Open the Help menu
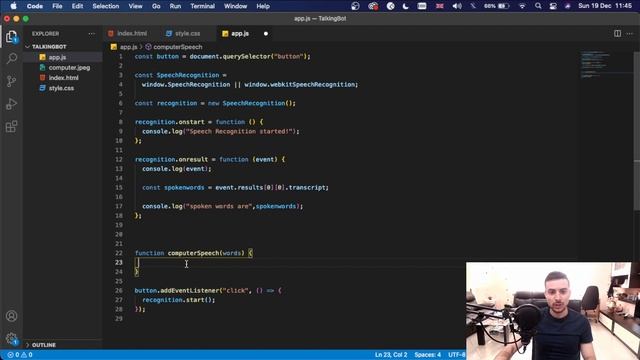Image resolution: width=640 pixels, height=360 pixels. pyautogui.click(x=263, y=6)
